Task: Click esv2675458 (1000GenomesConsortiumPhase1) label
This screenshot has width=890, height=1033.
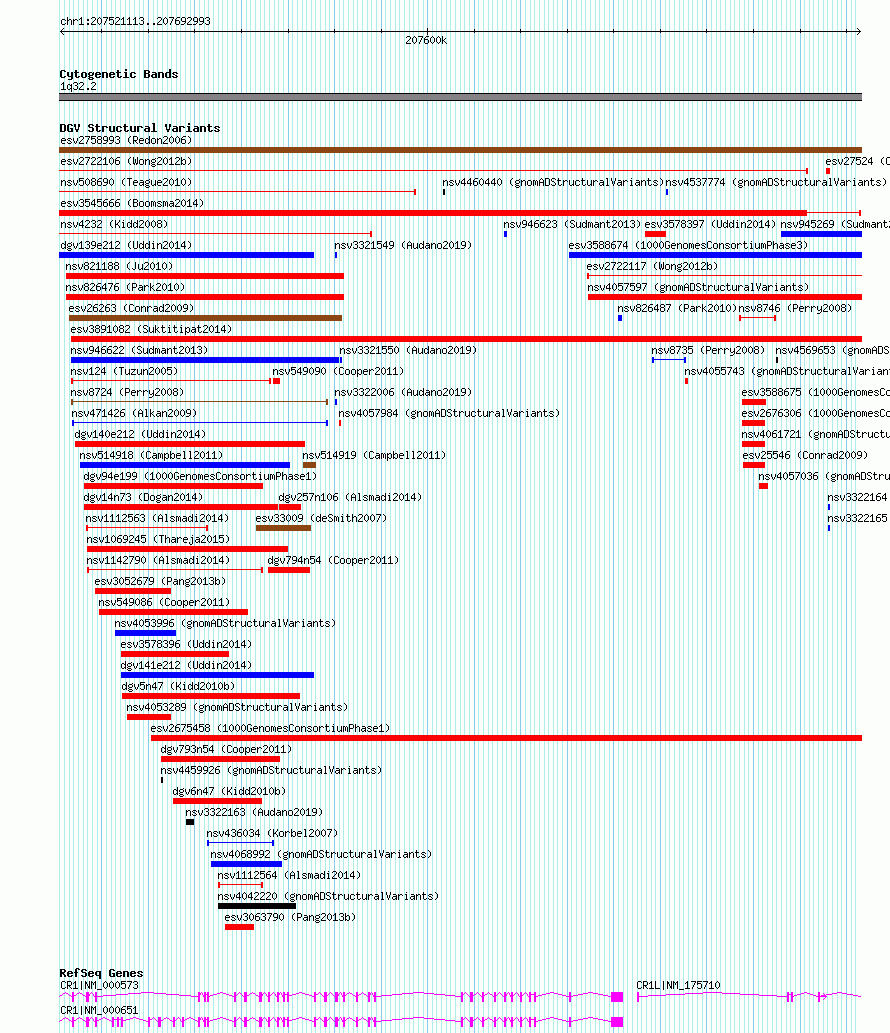Action: (270, 731)
